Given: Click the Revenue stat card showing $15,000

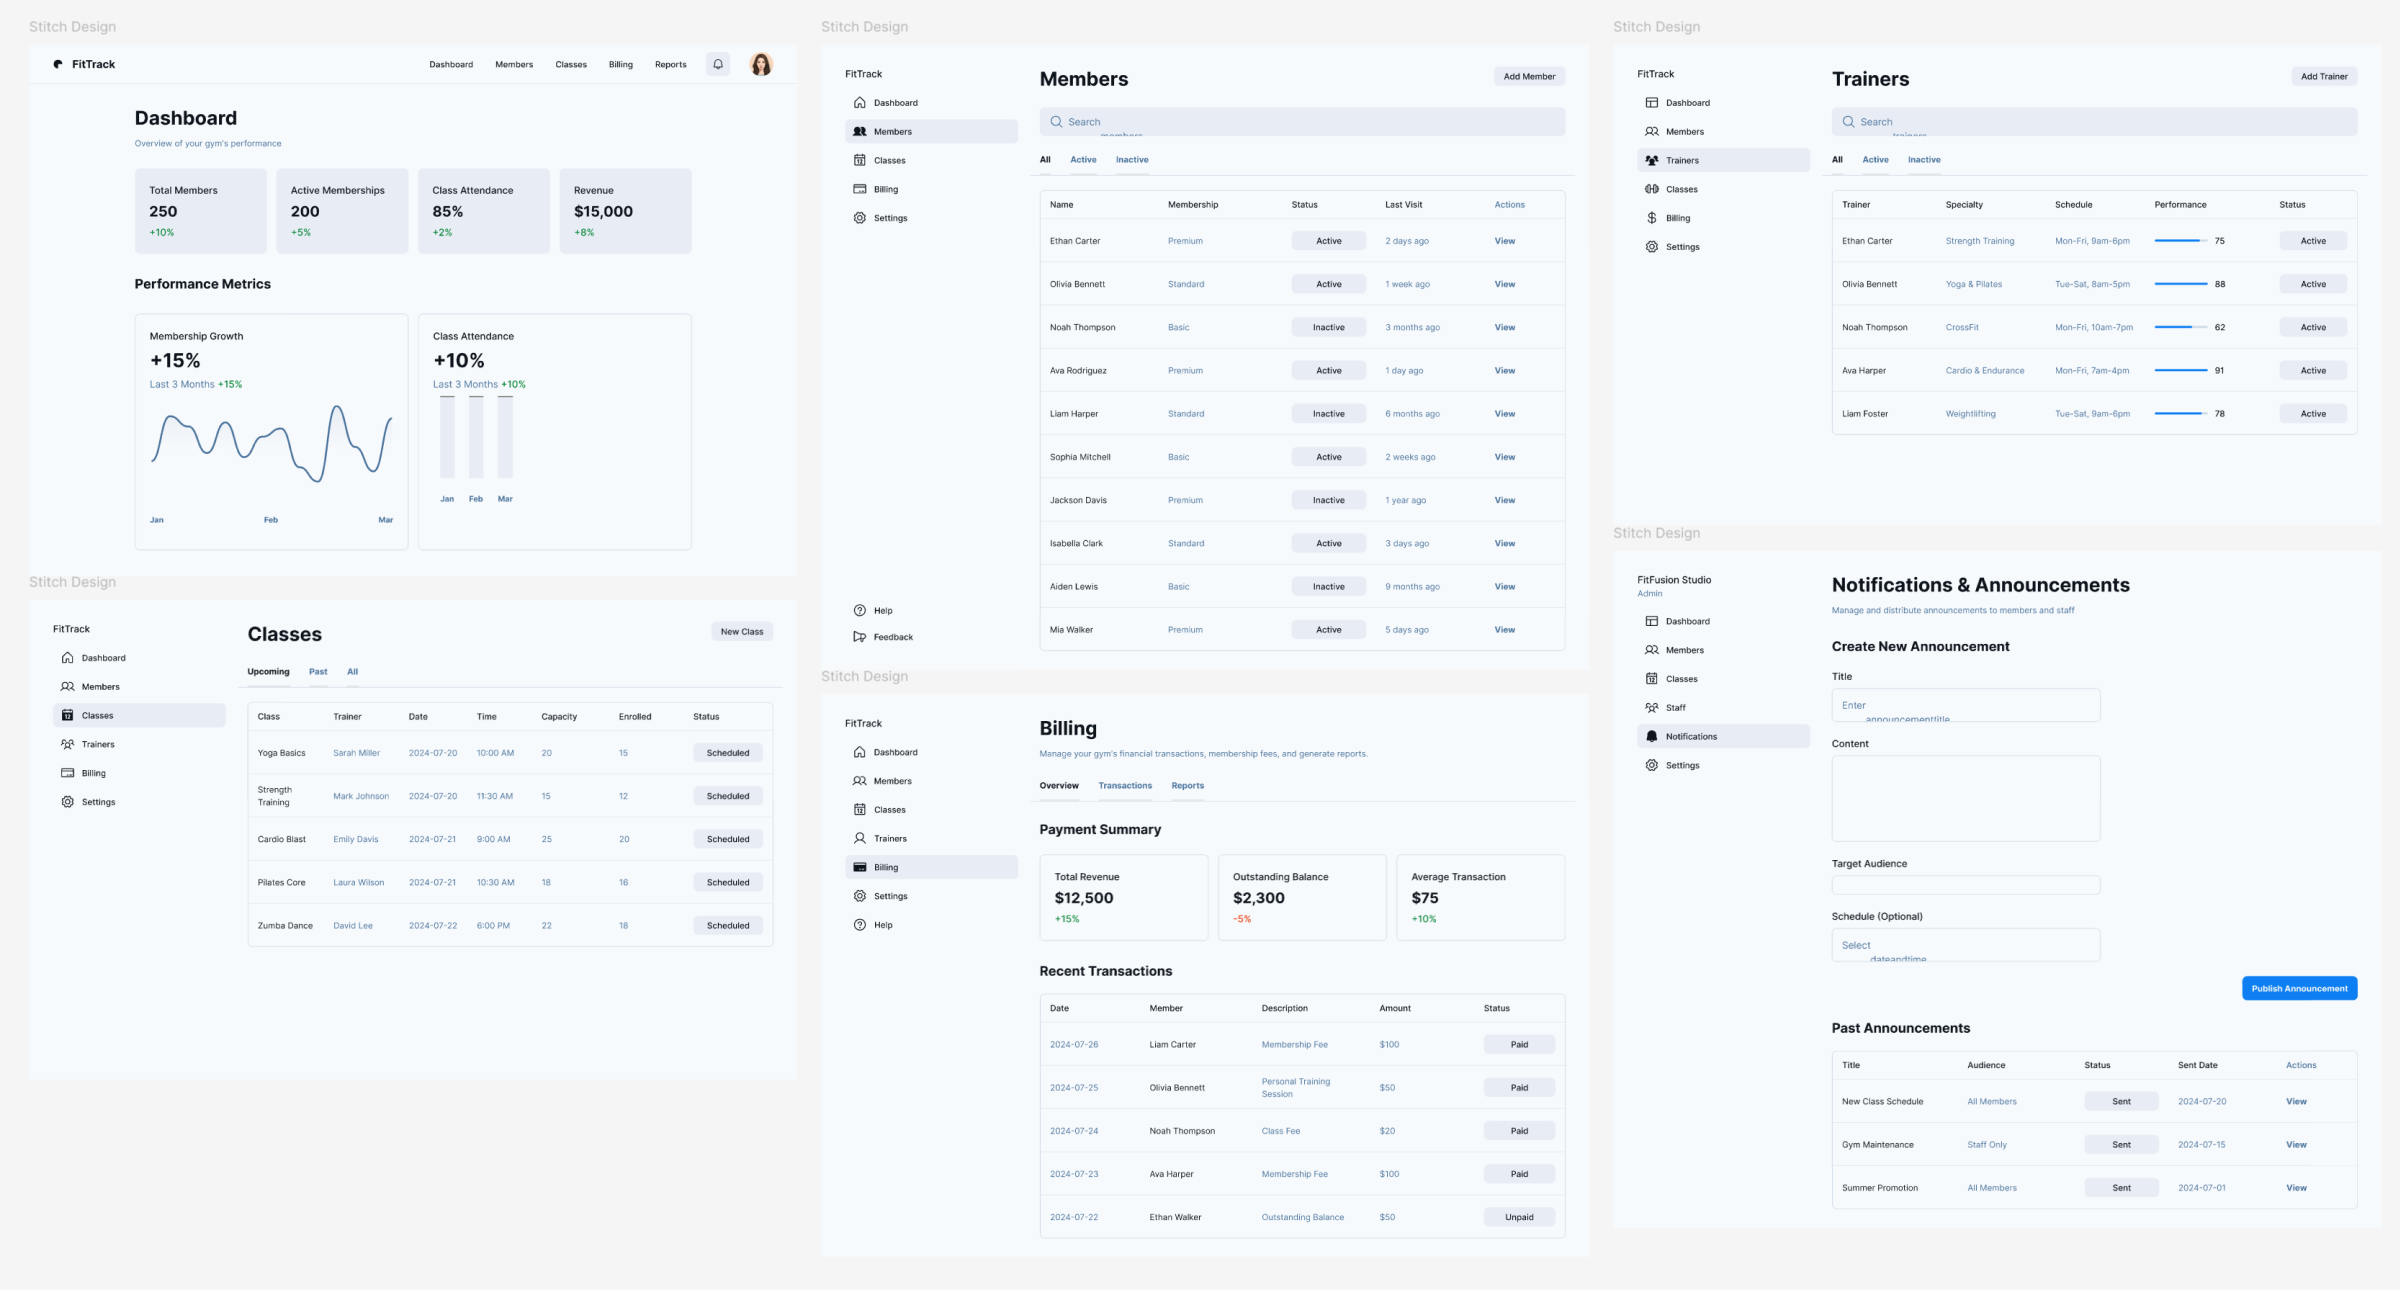Looking at the screenshot, I should pos(625,211).
